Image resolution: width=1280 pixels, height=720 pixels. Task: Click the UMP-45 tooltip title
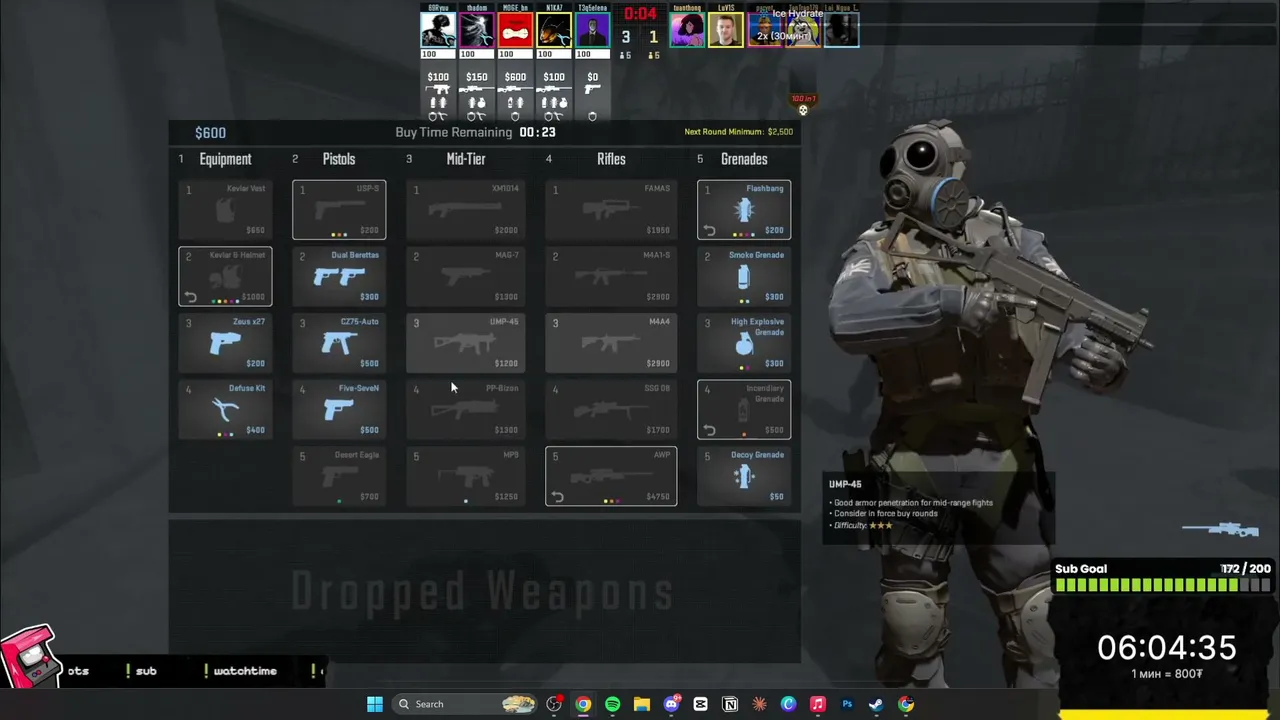(845, 484)
